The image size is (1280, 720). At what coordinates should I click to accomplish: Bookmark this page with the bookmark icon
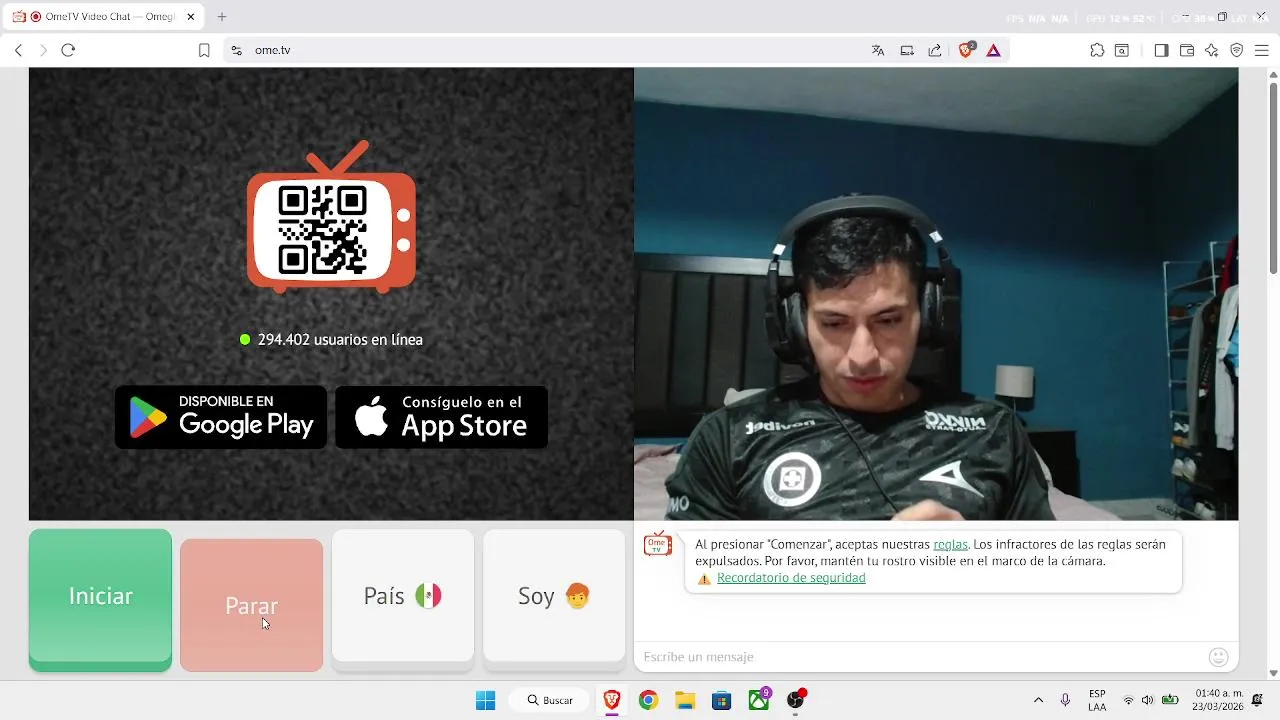[204, 50]
